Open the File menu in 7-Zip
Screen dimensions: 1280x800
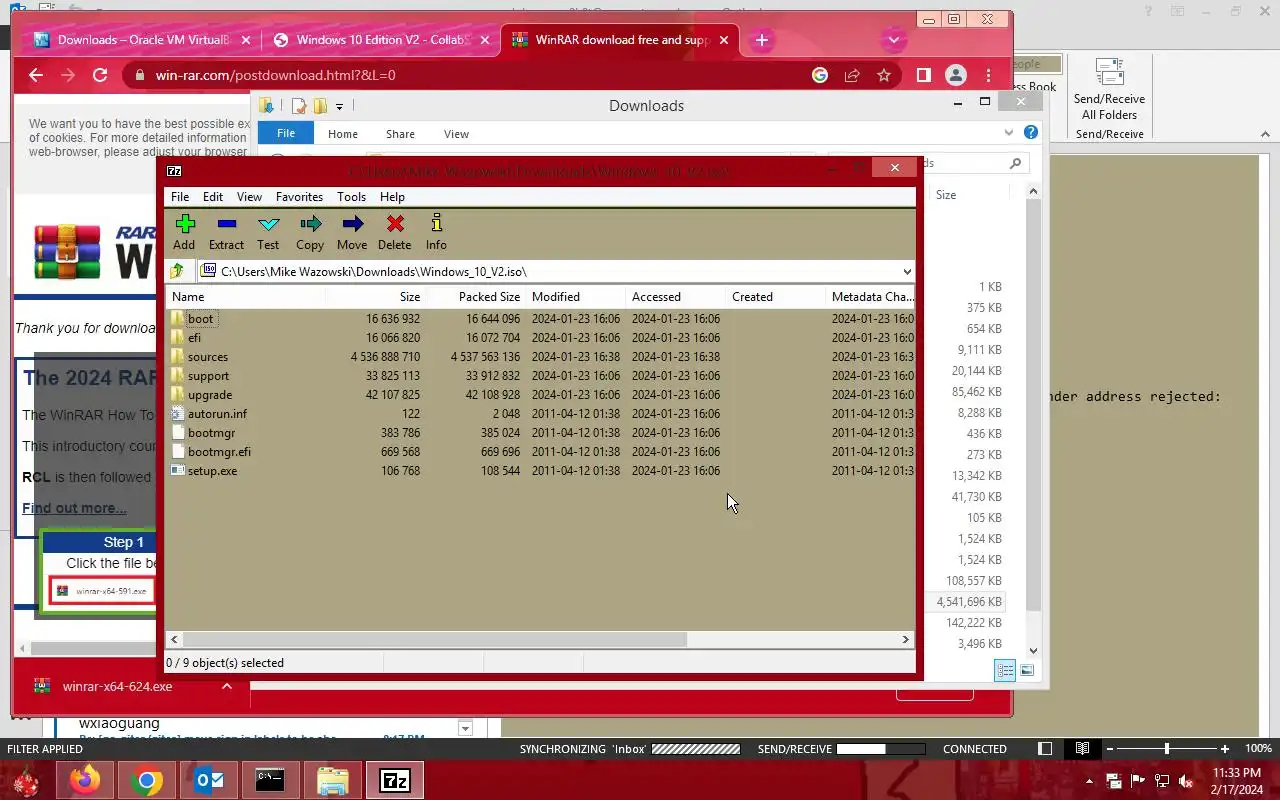tap(180, 197)
